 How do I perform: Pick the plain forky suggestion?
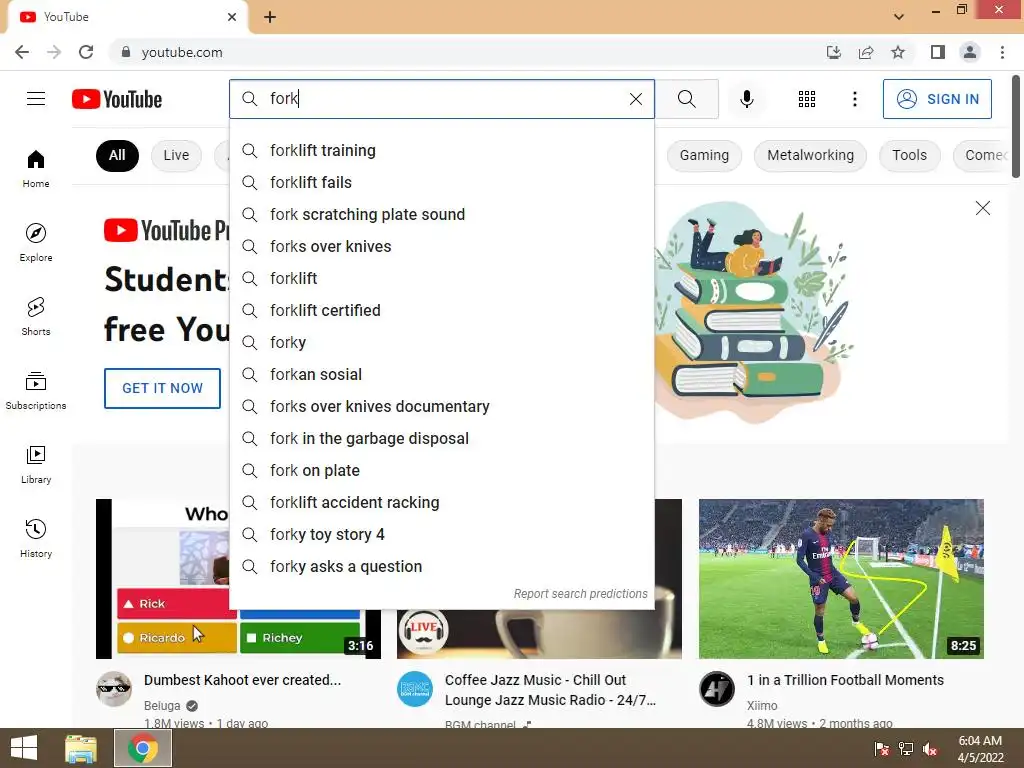pos(442,342)
